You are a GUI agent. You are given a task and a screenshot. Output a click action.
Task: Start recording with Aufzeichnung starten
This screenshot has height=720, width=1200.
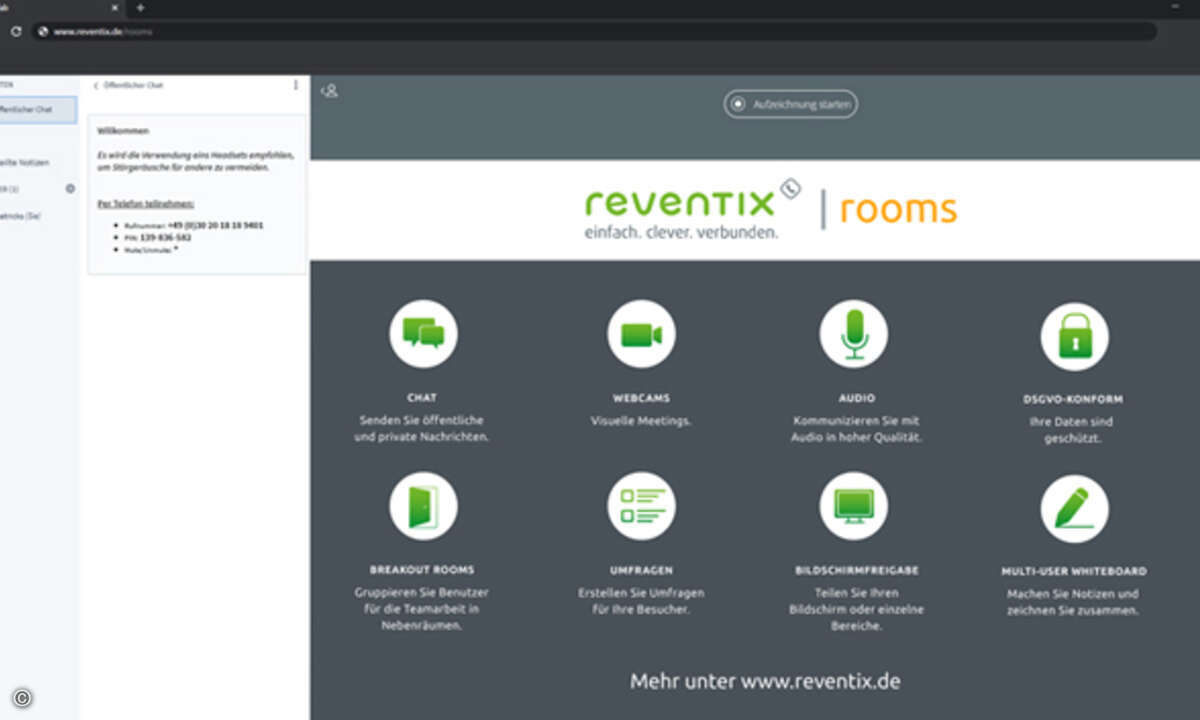pos(791,104)
